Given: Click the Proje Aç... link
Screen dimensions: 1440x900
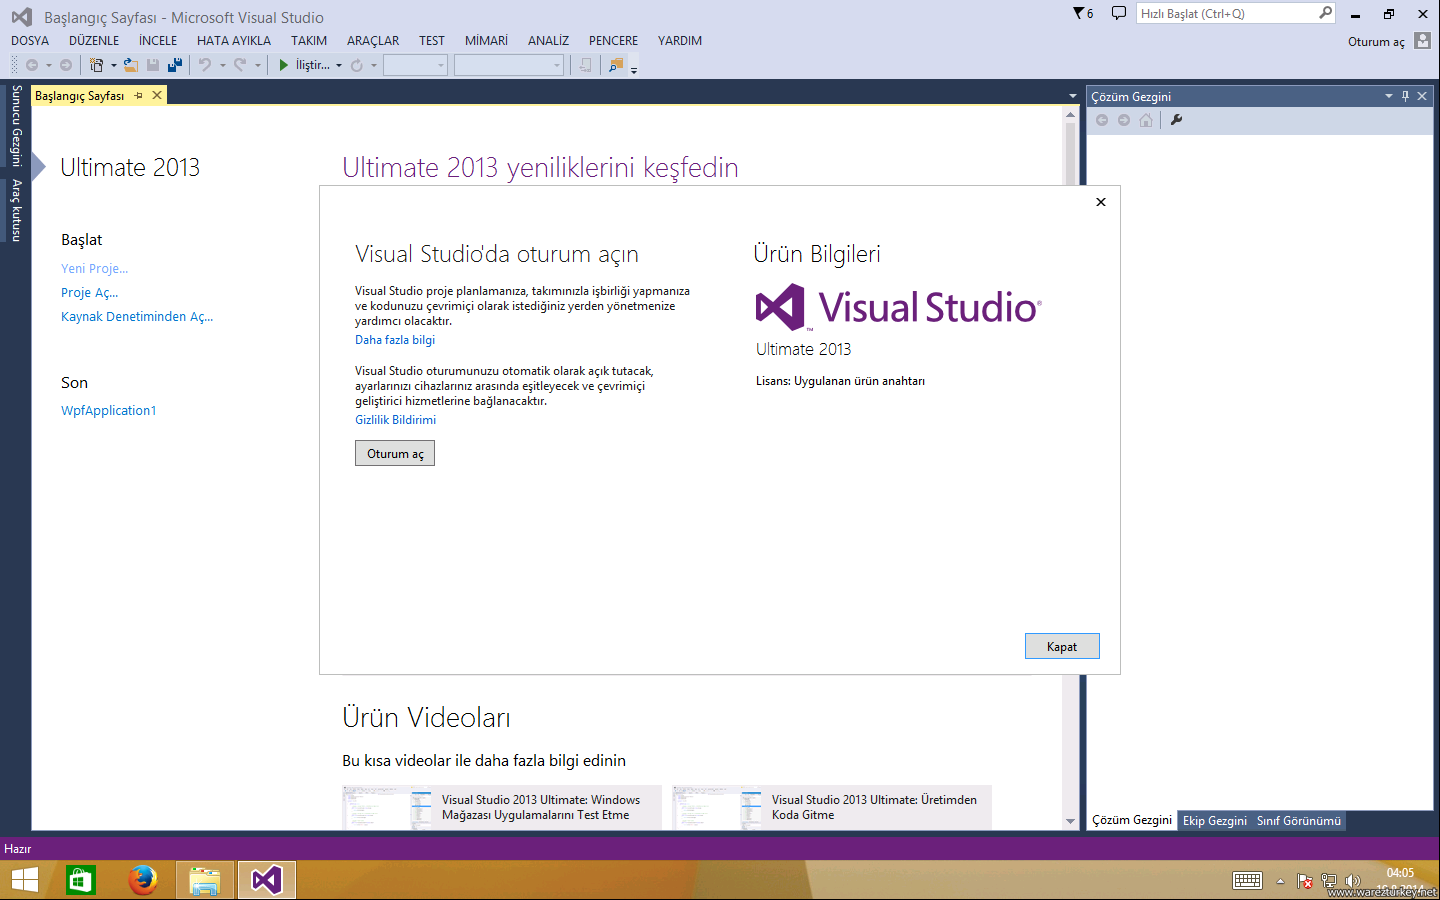Looking at the screenshot, I should (90, 293).
